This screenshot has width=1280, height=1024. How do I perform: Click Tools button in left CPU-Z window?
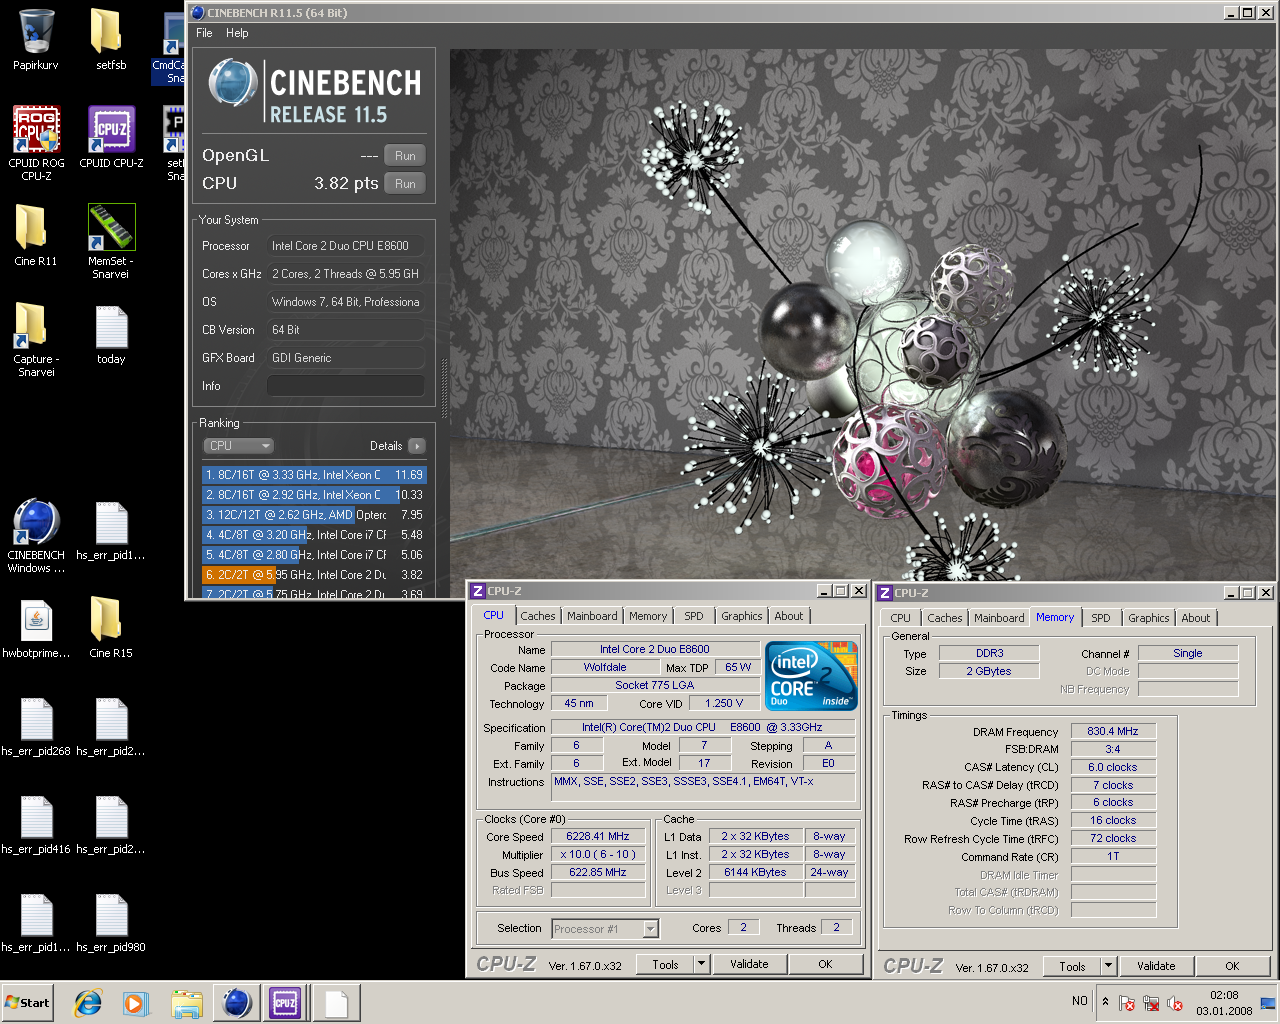tap(665, 965)
